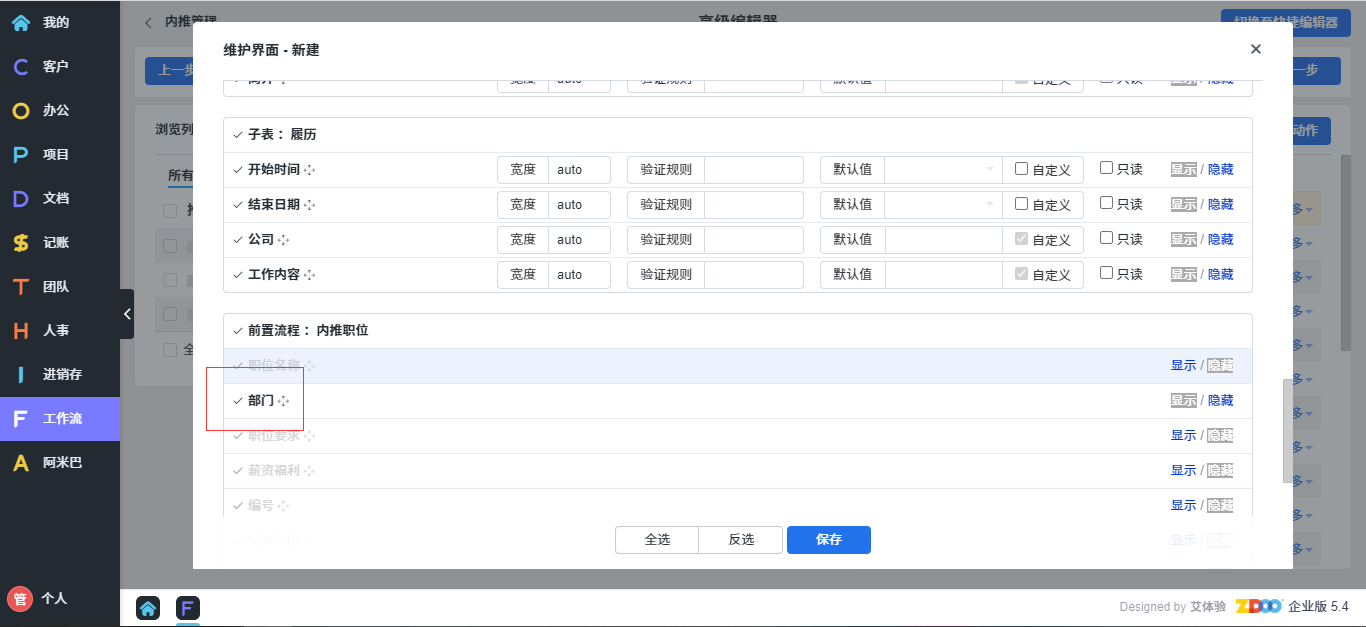Image resolution: width=1366 pixels, height=627 pixels.
Task: Click the home icon in bottom taskbar
Action: tap(148, 608)
